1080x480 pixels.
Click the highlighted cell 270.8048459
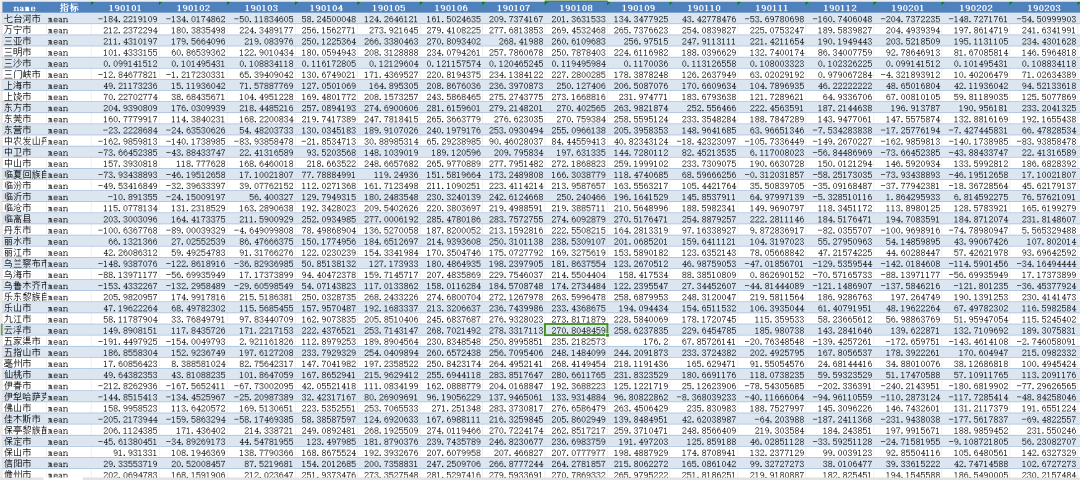(576, 330)
